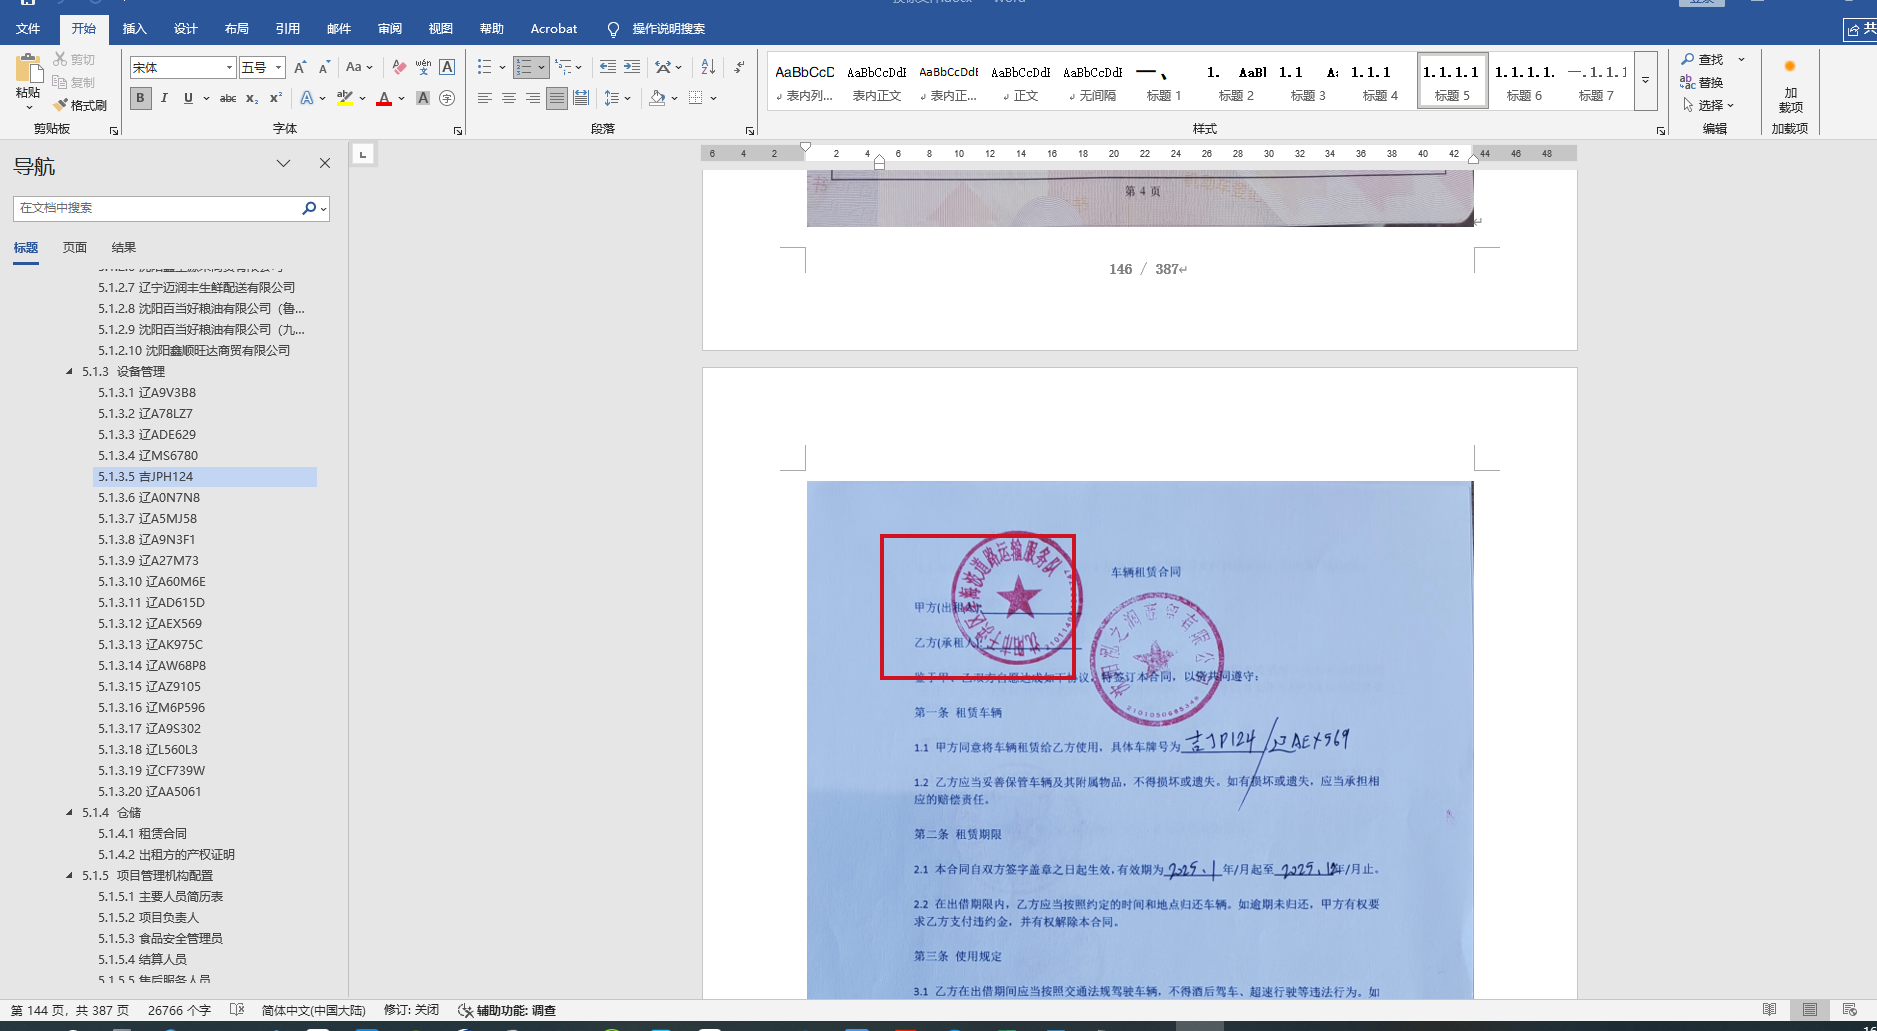1877x1031 pixels.
Task: Insert enclosed character (字 in circle)
Action: pyautogui.click(x=447, y=98)
